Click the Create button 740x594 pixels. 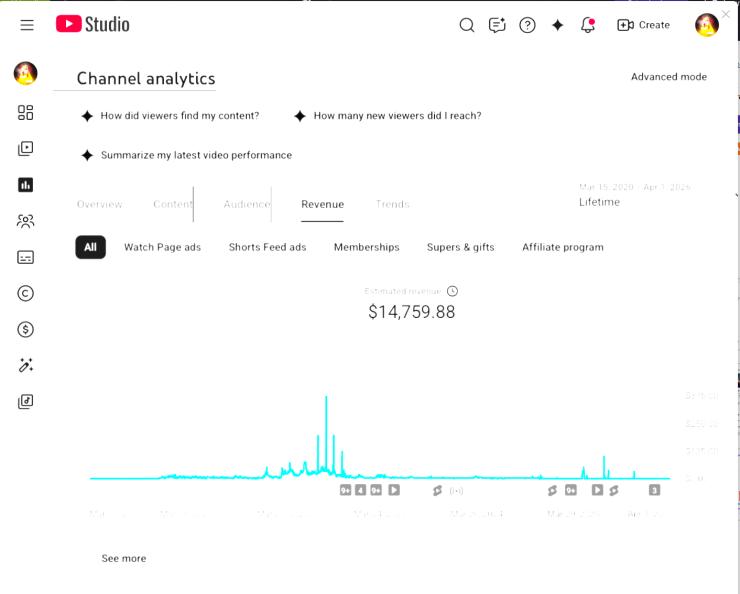(x=643, y=25)
